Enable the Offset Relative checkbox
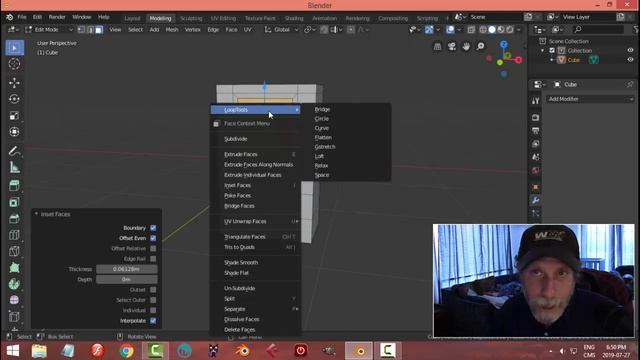The height and width of the screenshot is (360, 640). click(x=153, y=248)
